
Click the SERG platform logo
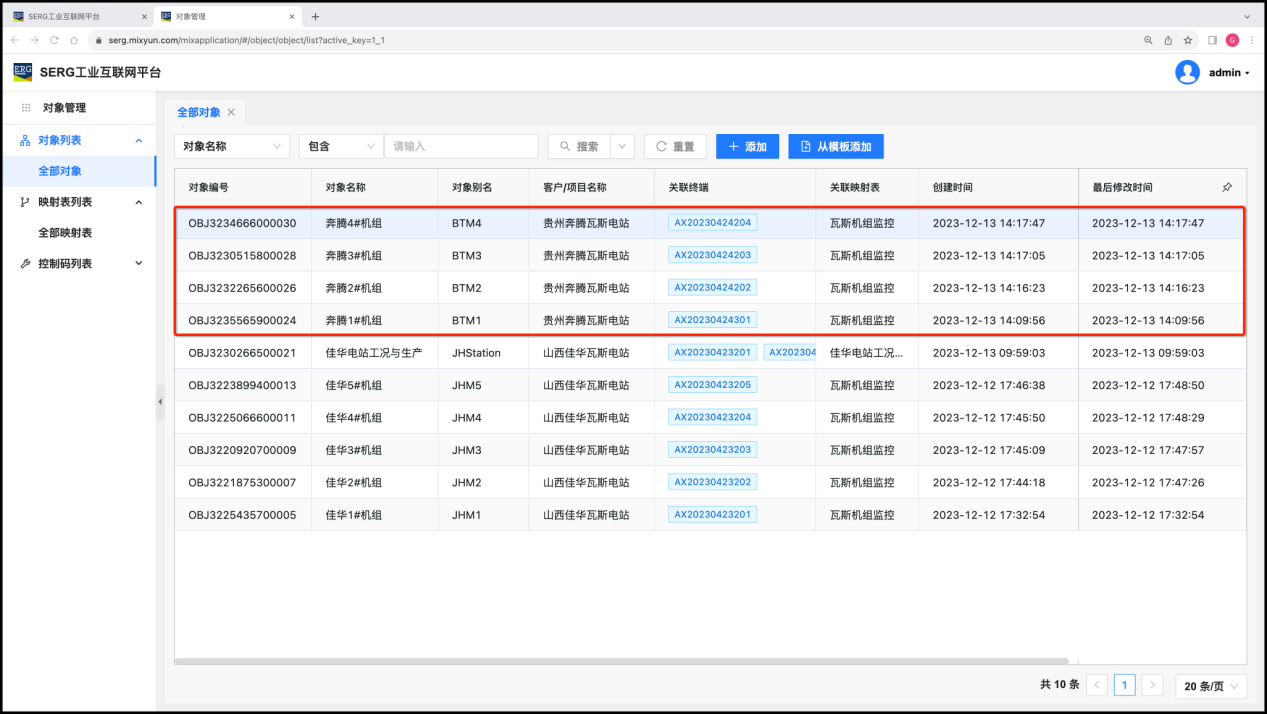[x=22, y=72]
